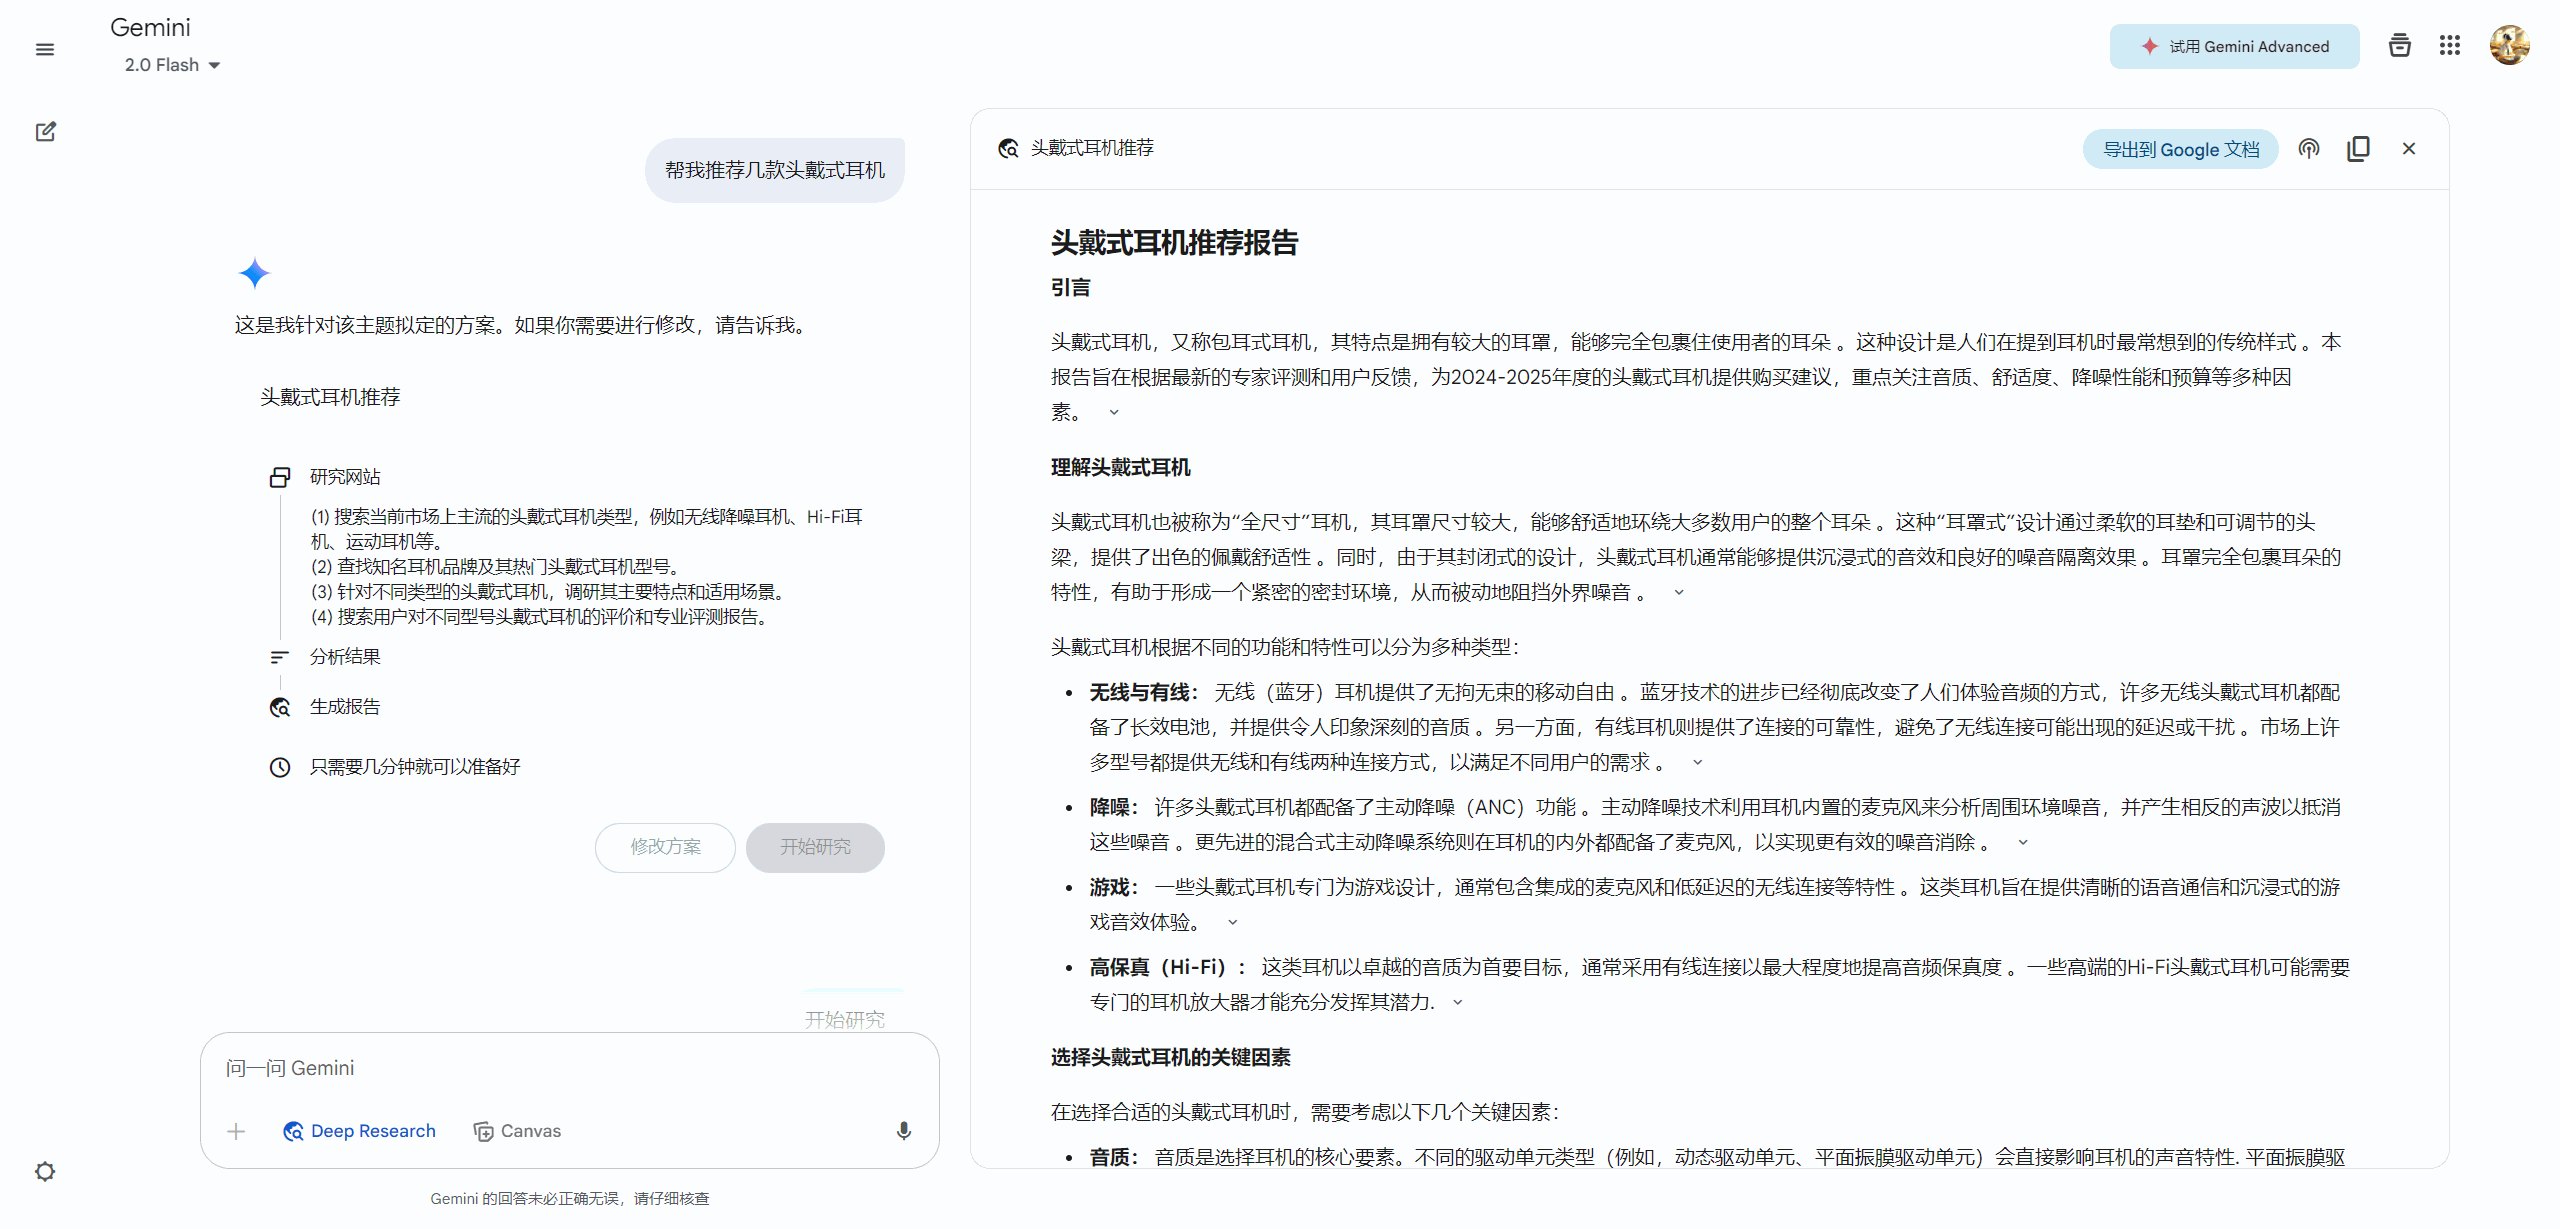This screenshot has width=2560, height=1229.
Task: Expand sources chevron on the 无线与有线 bullet
Action: pyautogui.click(x=1697, y=762)
